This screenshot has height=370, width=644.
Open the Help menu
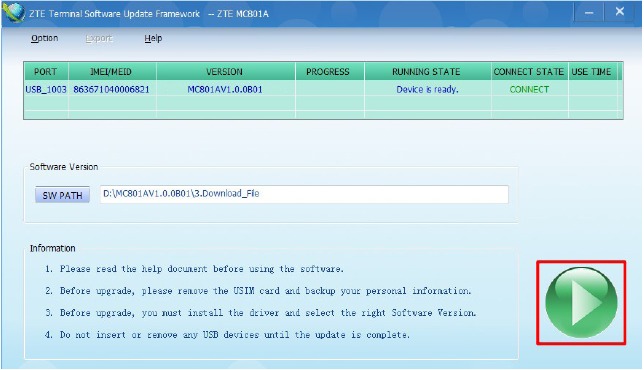153,38
